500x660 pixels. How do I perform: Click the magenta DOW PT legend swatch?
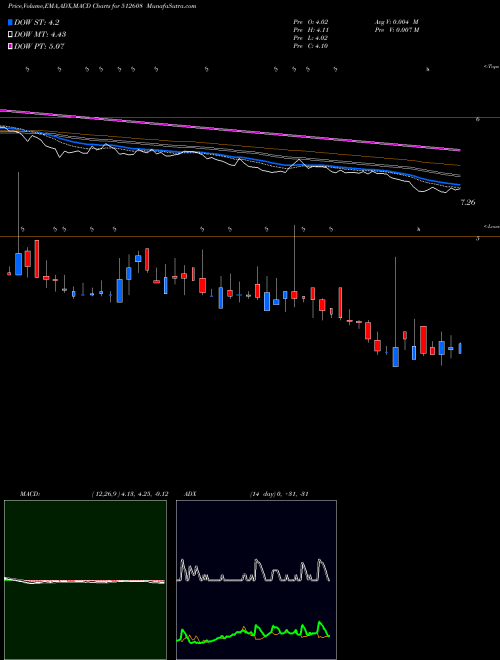click(x=11, y=46)
